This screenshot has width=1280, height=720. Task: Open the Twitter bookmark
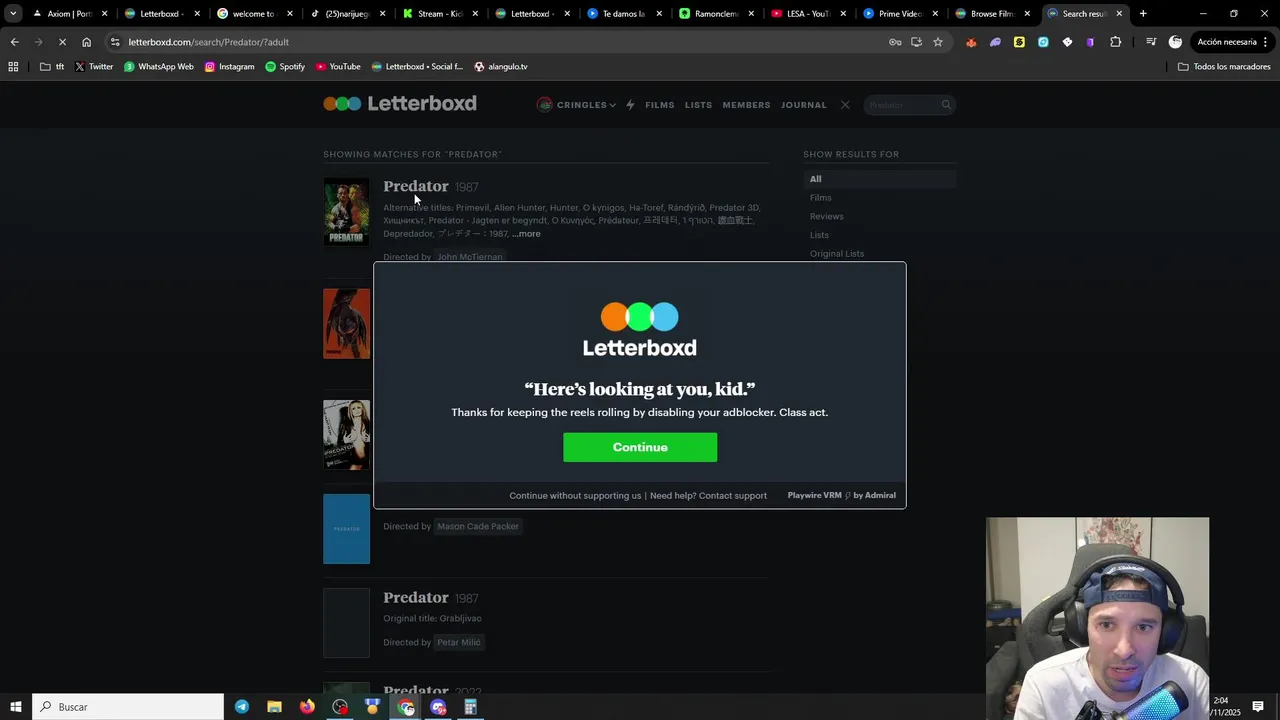[94, 67]
